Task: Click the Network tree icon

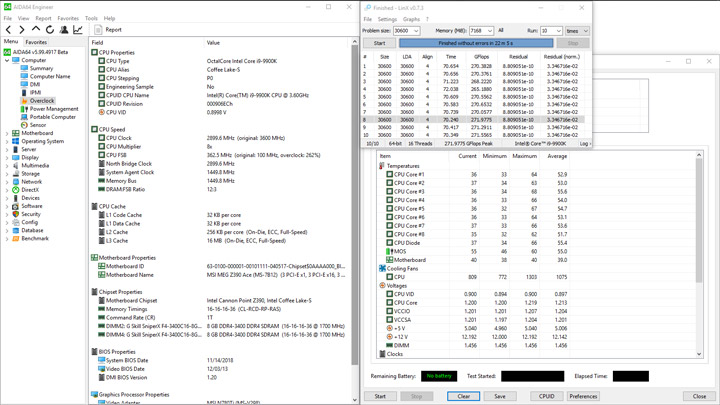Action: tap(16, 182)
